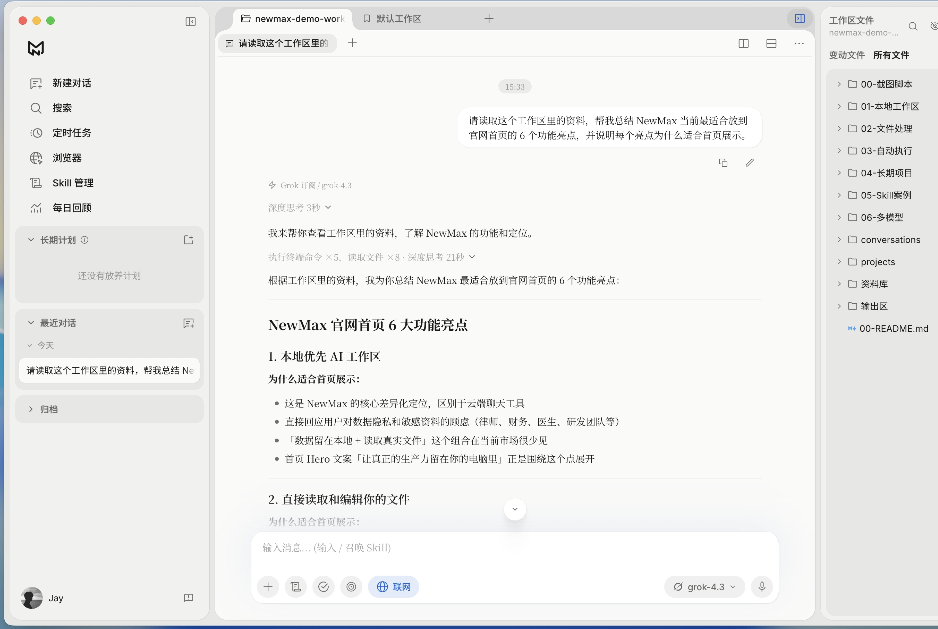The height and width of the screenshot is (629, 938).
Task: Add a new plan in 长期计划 panel
Action: point(188,240)
